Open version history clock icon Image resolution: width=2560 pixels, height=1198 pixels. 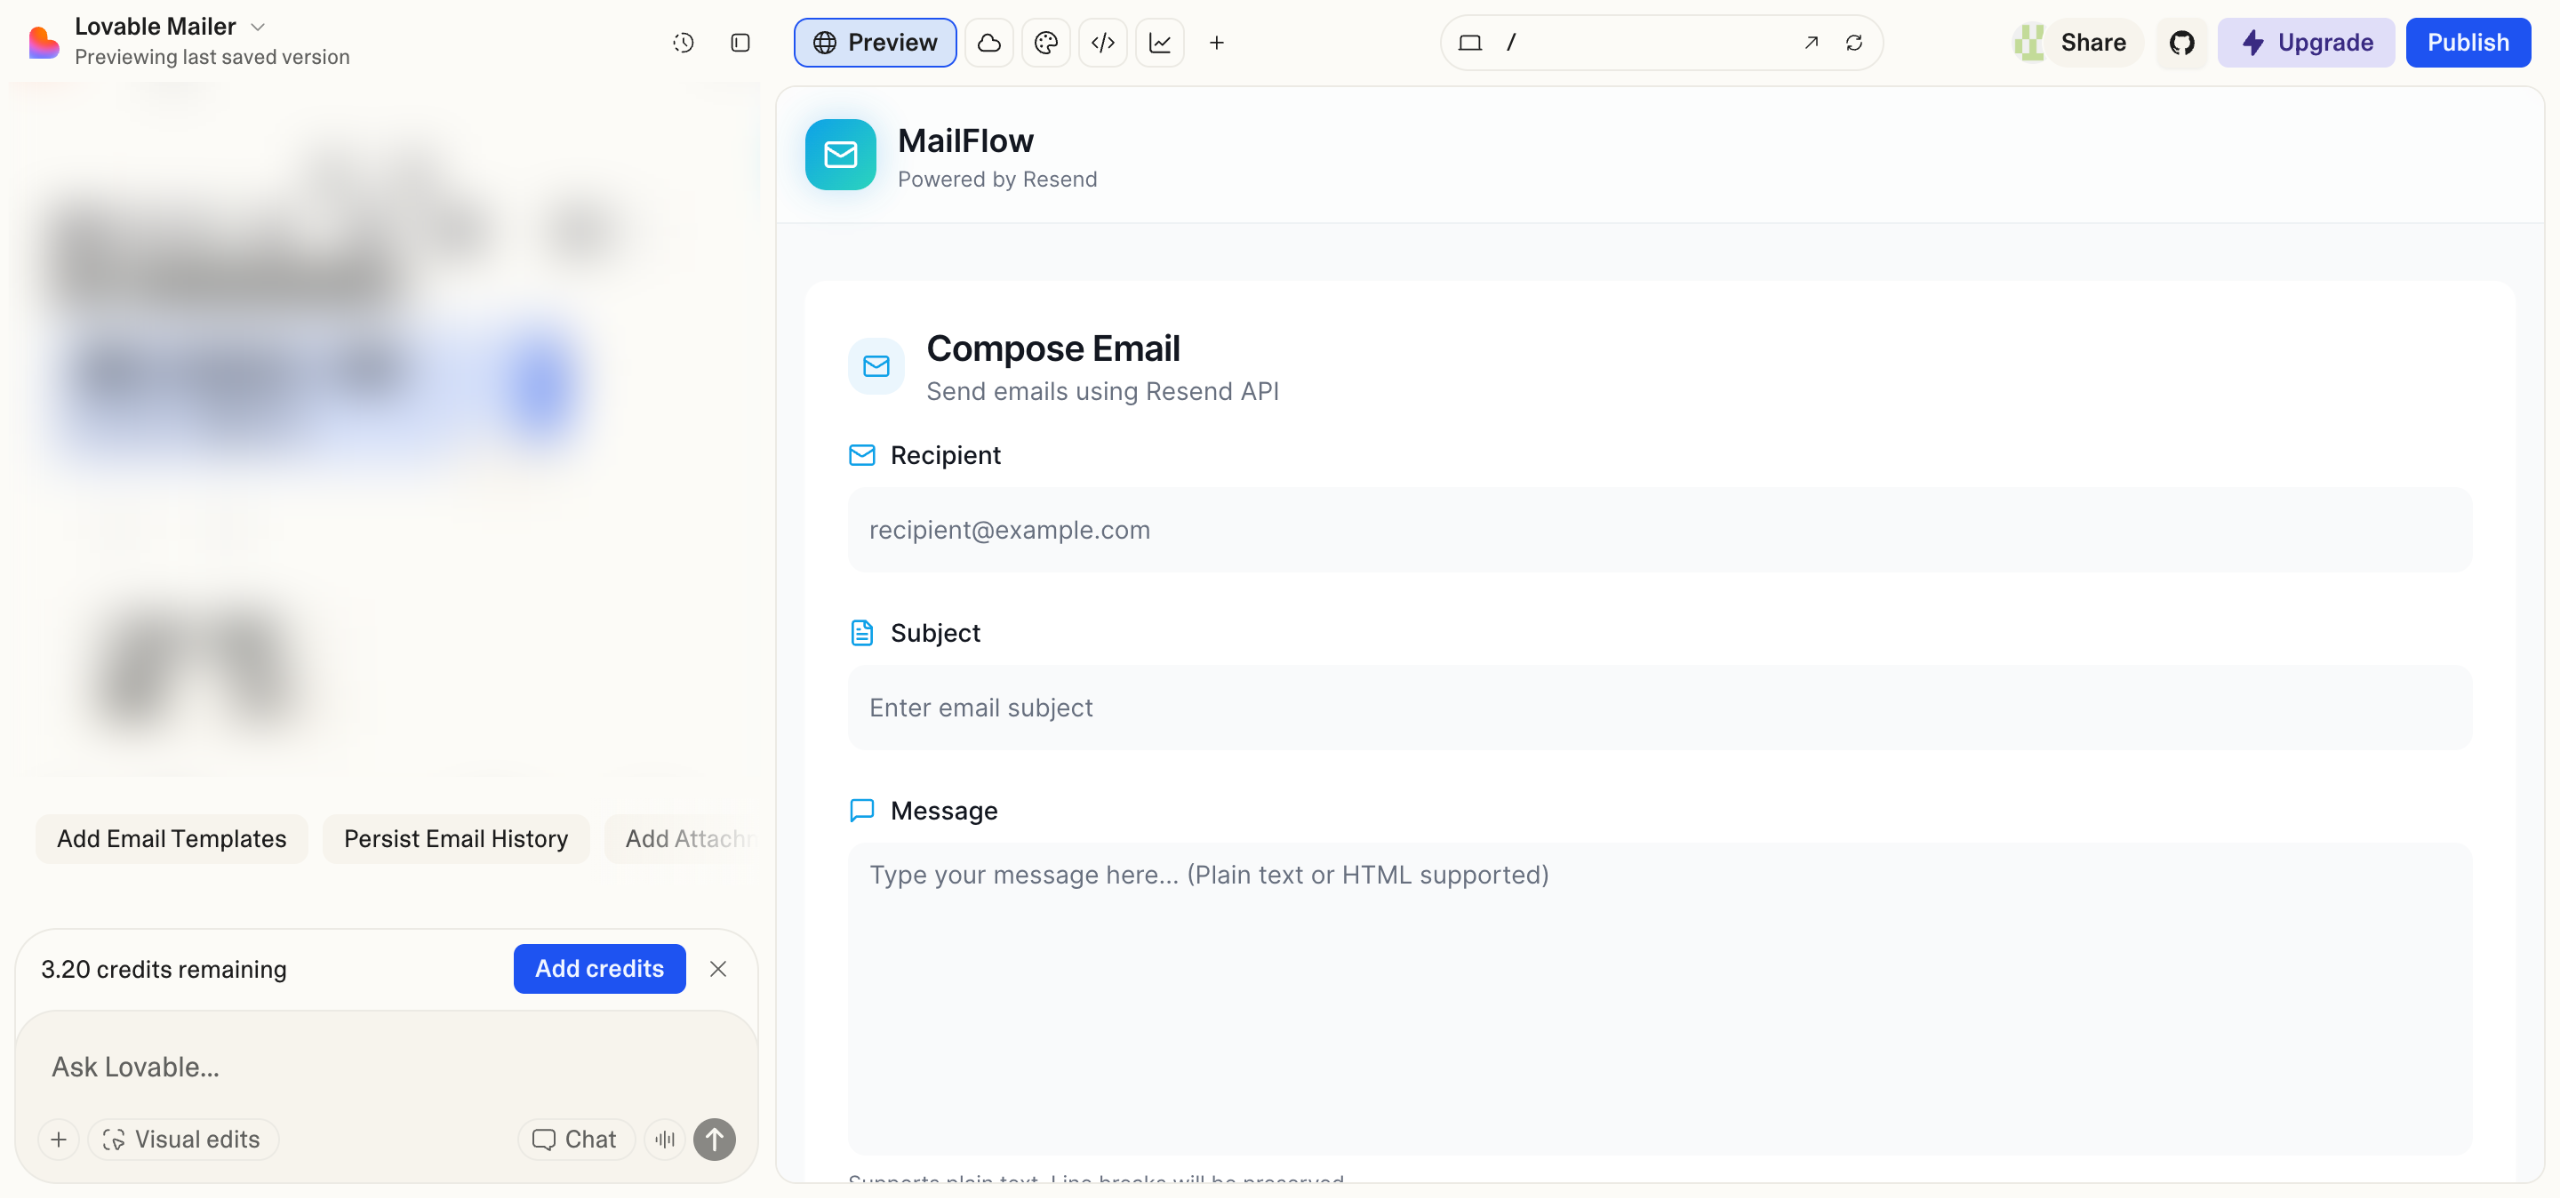683,43
